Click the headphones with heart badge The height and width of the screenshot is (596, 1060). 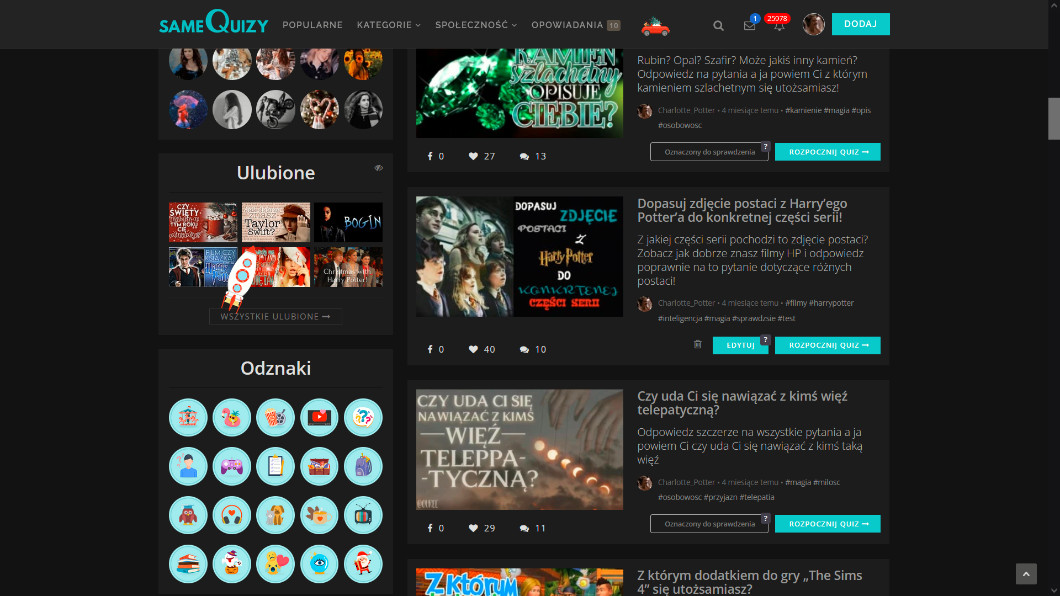[232, 515]
